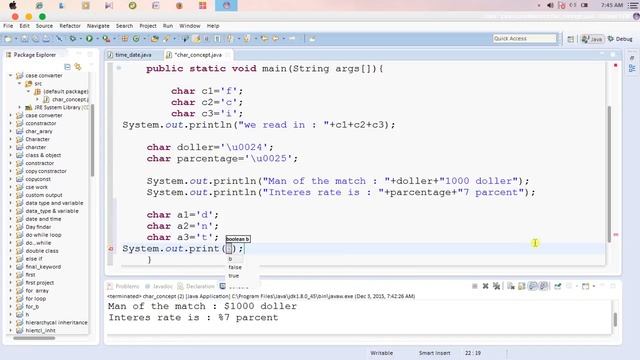Collapse all in Package Explorer

[x=67, y=66]
